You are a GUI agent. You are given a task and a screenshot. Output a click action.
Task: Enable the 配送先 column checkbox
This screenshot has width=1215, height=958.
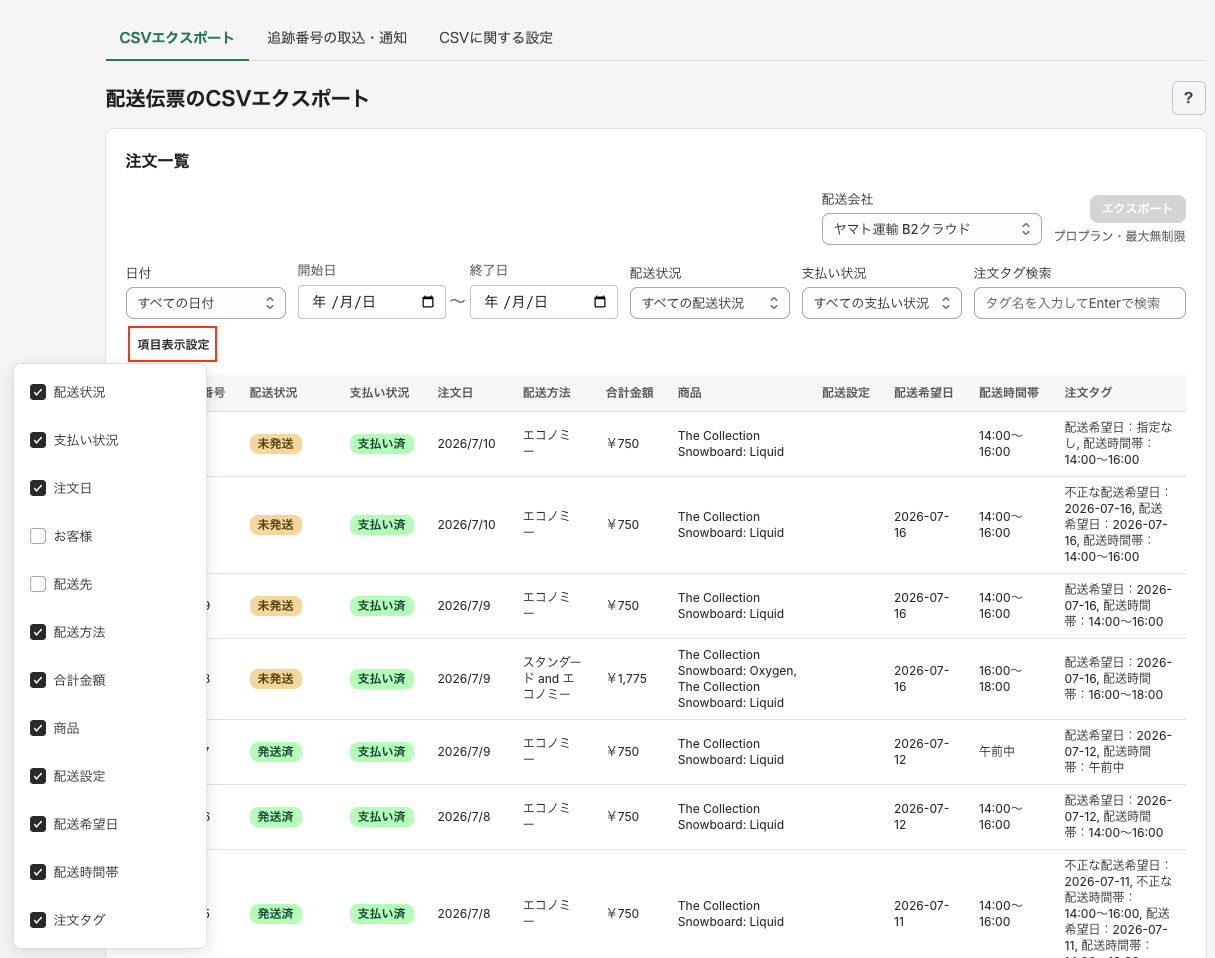38,584
